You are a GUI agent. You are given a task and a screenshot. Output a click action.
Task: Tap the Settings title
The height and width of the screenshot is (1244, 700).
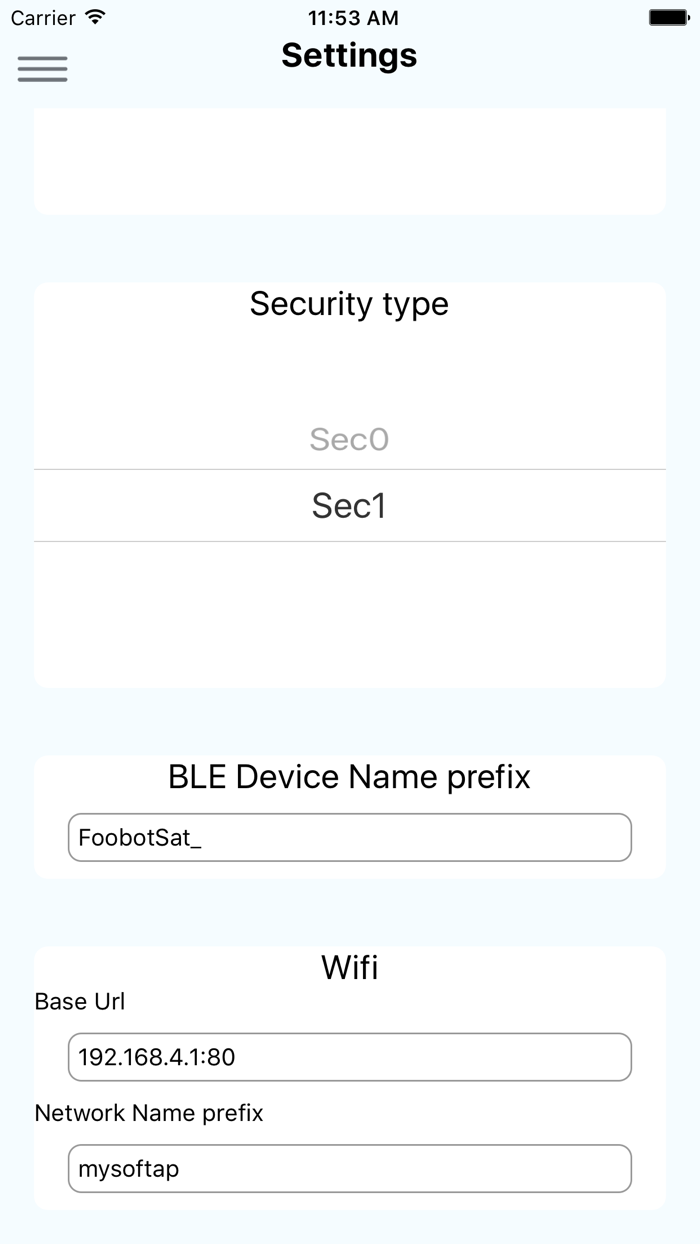(349, 55)
